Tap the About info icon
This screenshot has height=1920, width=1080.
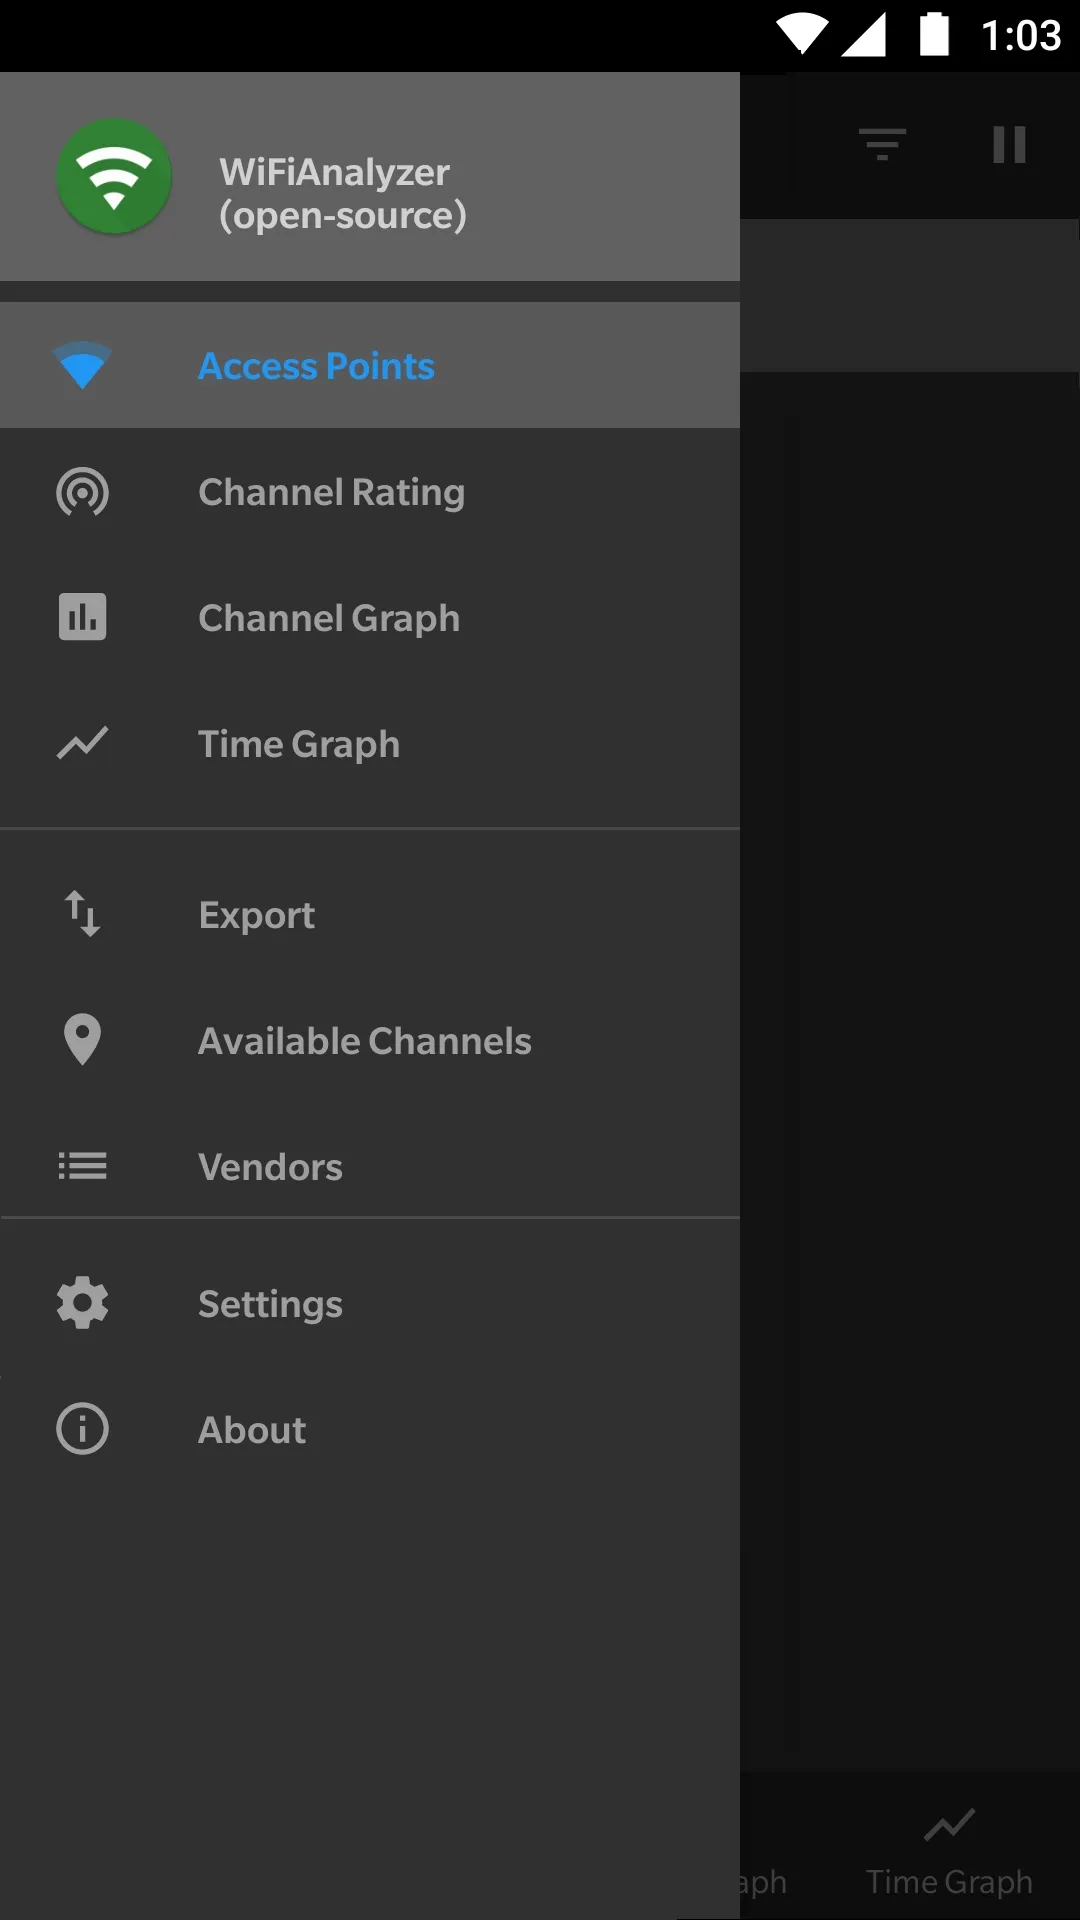click(x=82, y=1429)
